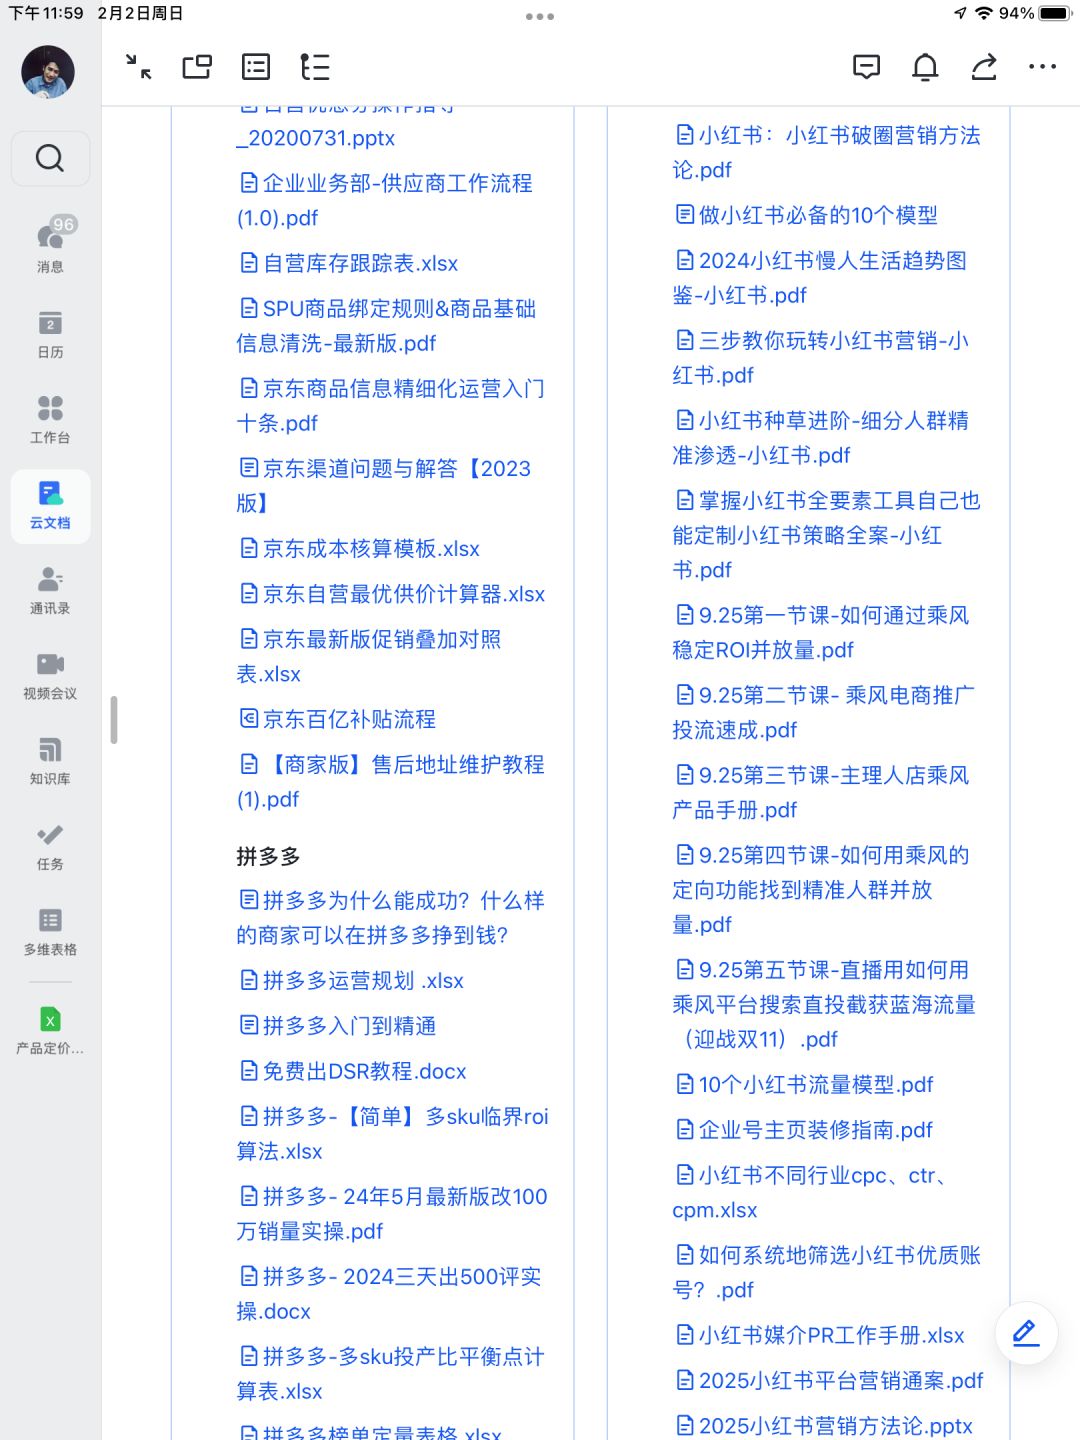This screenshot has width=1080, height=1440.
Task: Tap the three-dot multitasking indicator at top
Action: pyautogui.click(x=540, y=16)
